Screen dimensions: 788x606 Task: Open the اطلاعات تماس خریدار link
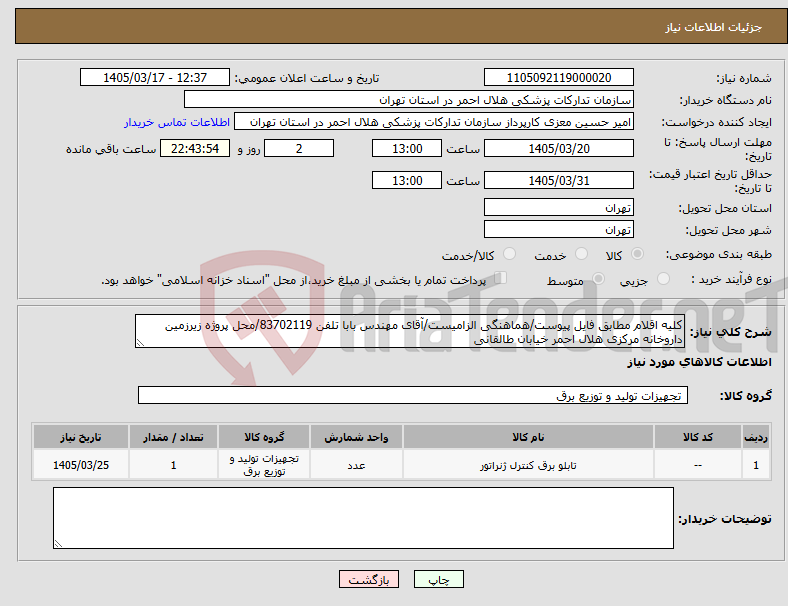[x=177, y=122]
